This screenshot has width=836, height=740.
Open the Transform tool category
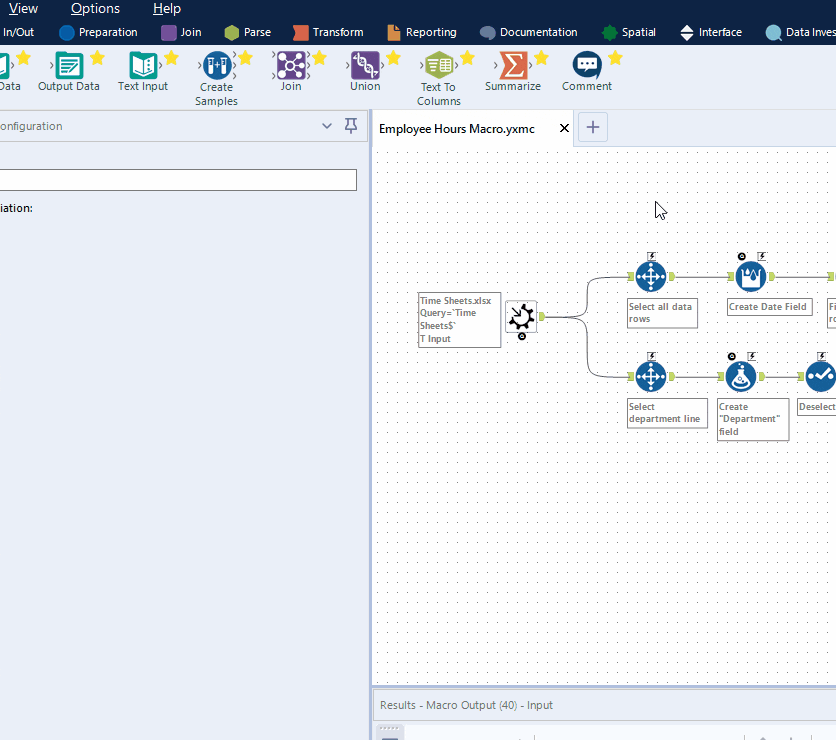click(328, 33)
